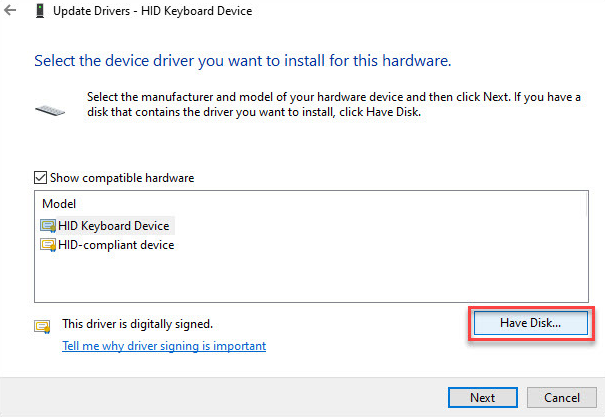This screenshot has width=605, height=417.
Task: Select HID-compliant device in the model list
Action: [x=107, y=245]
